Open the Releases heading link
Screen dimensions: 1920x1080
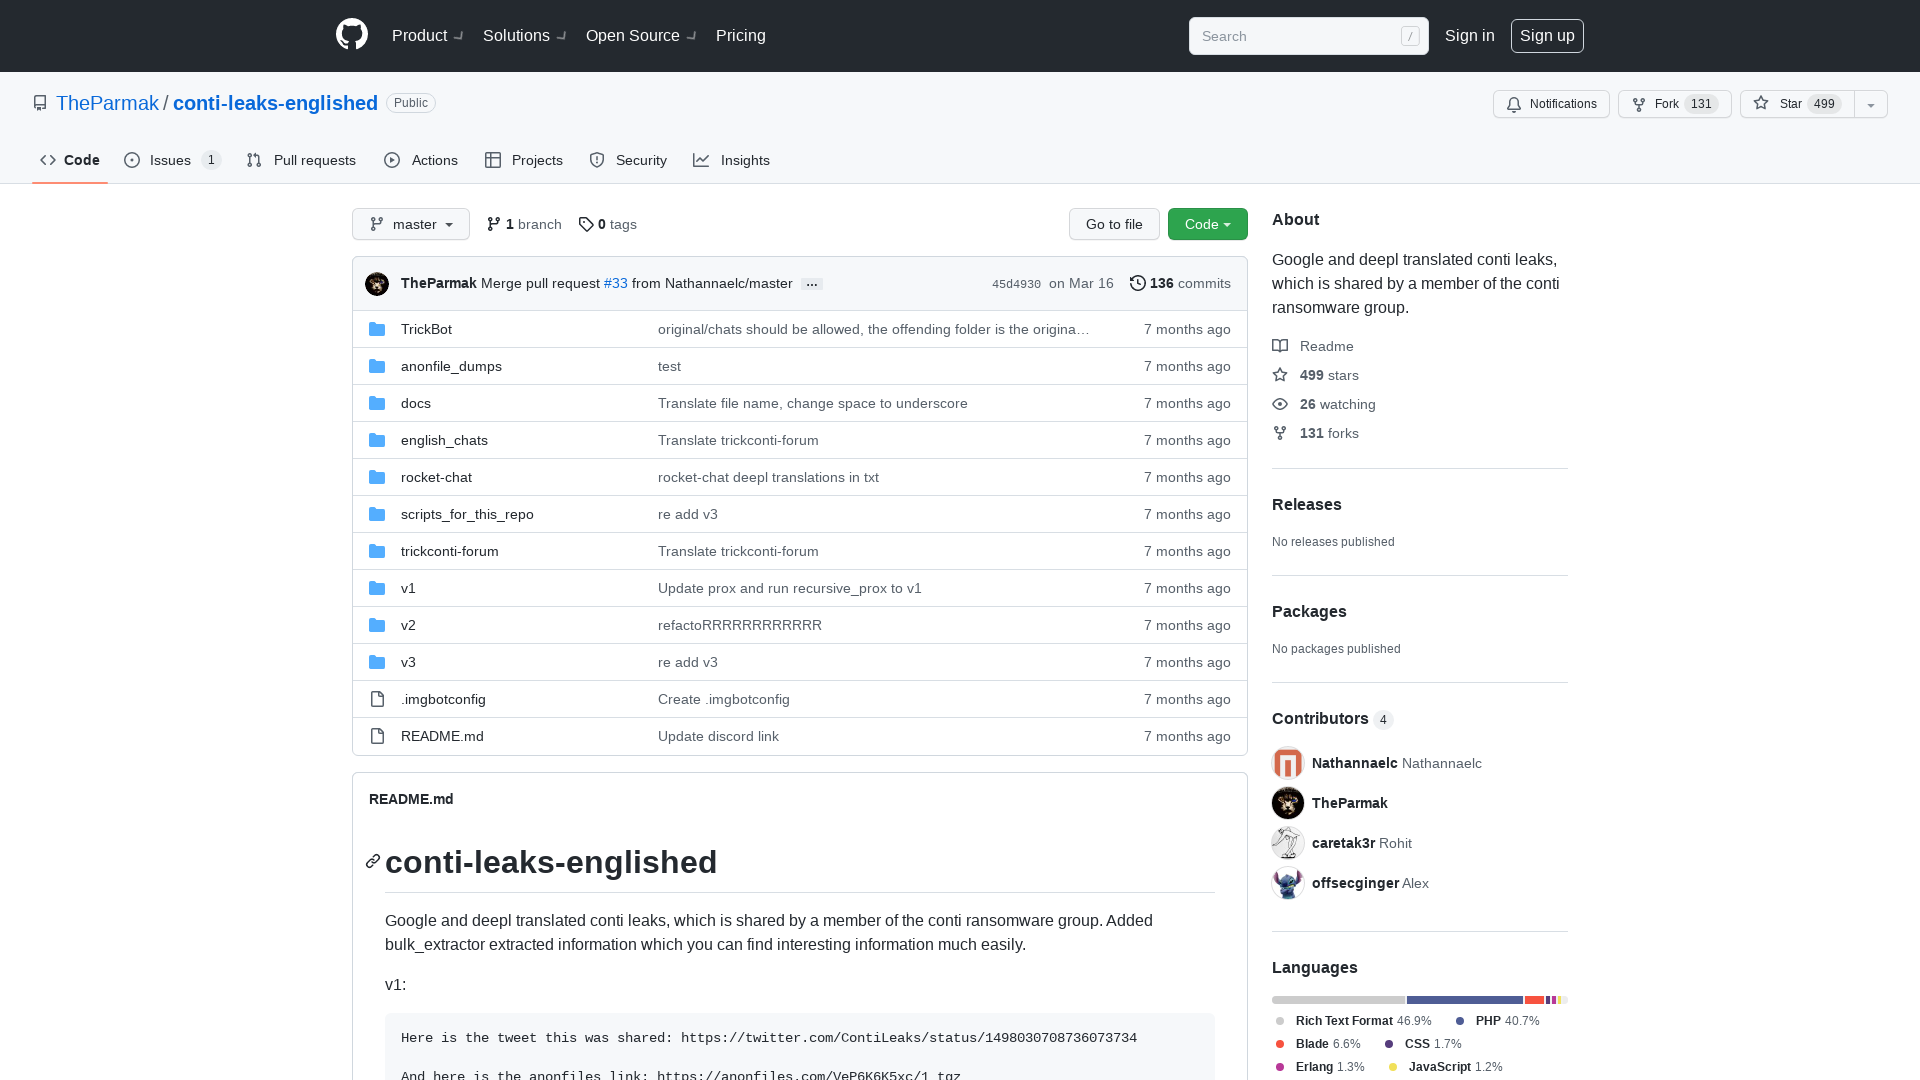[x=1307, y=505]
